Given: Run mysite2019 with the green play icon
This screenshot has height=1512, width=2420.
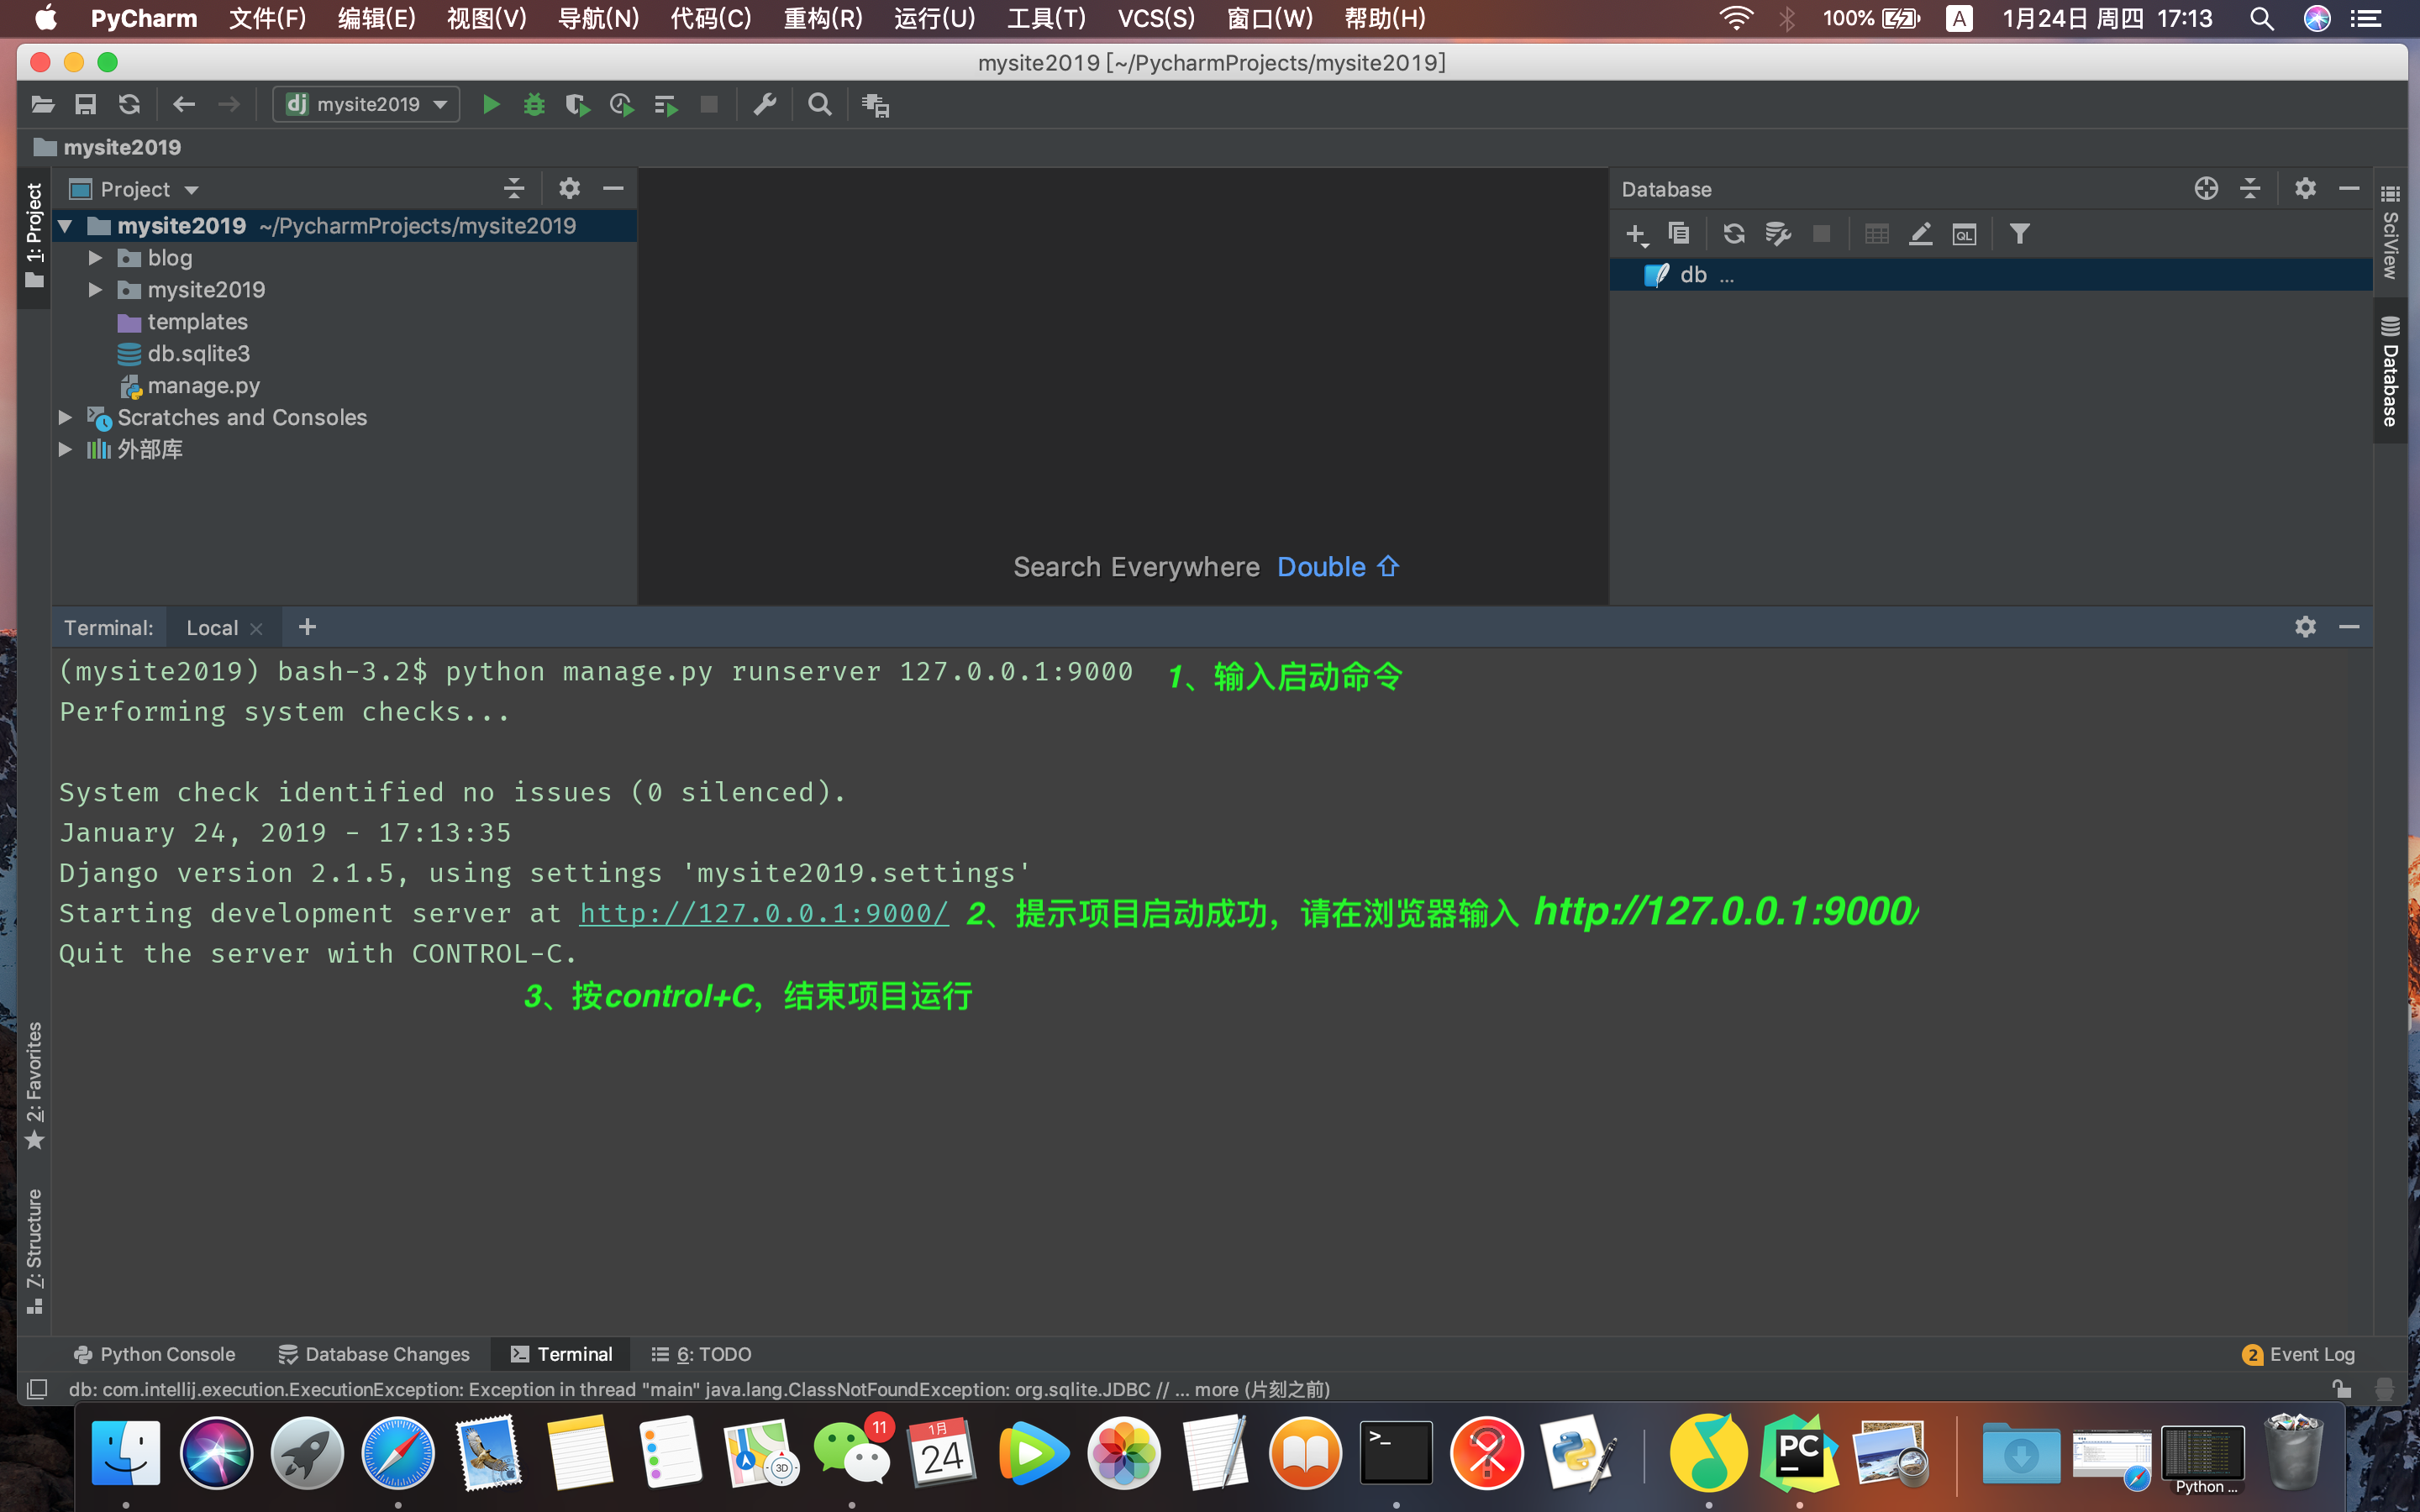Looking at the screenshot, I should click(x=491, y=104).
